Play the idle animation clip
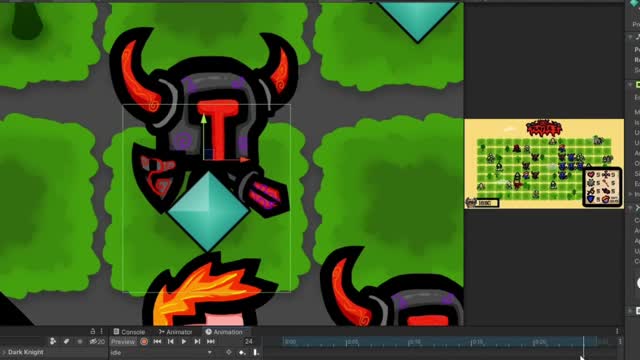The width and height of the screenshot is (640, 360). coord(184,341)
